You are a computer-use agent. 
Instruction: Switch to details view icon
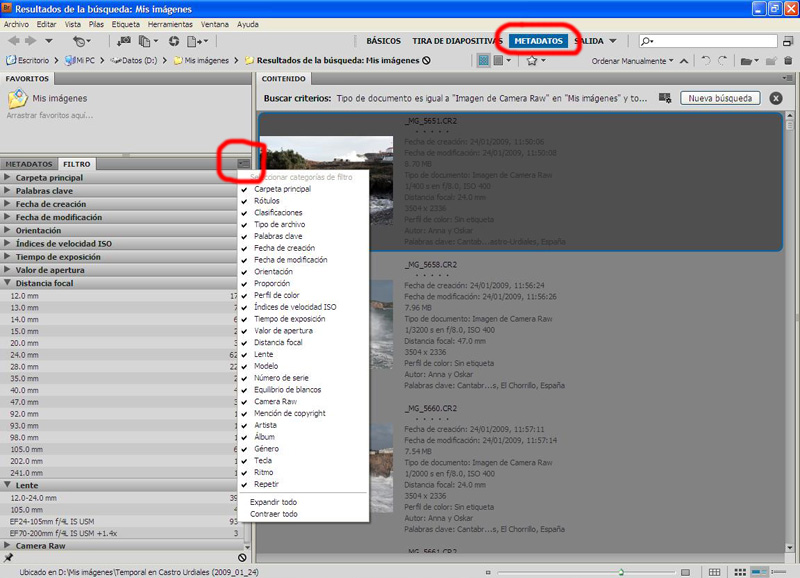click(x=759, y=572)
